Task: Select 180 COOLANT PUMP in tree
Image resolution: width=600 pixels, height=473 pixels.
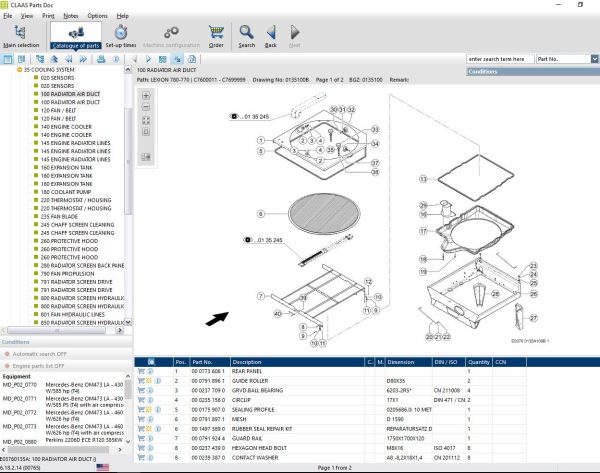Action: tap(66, 192)
